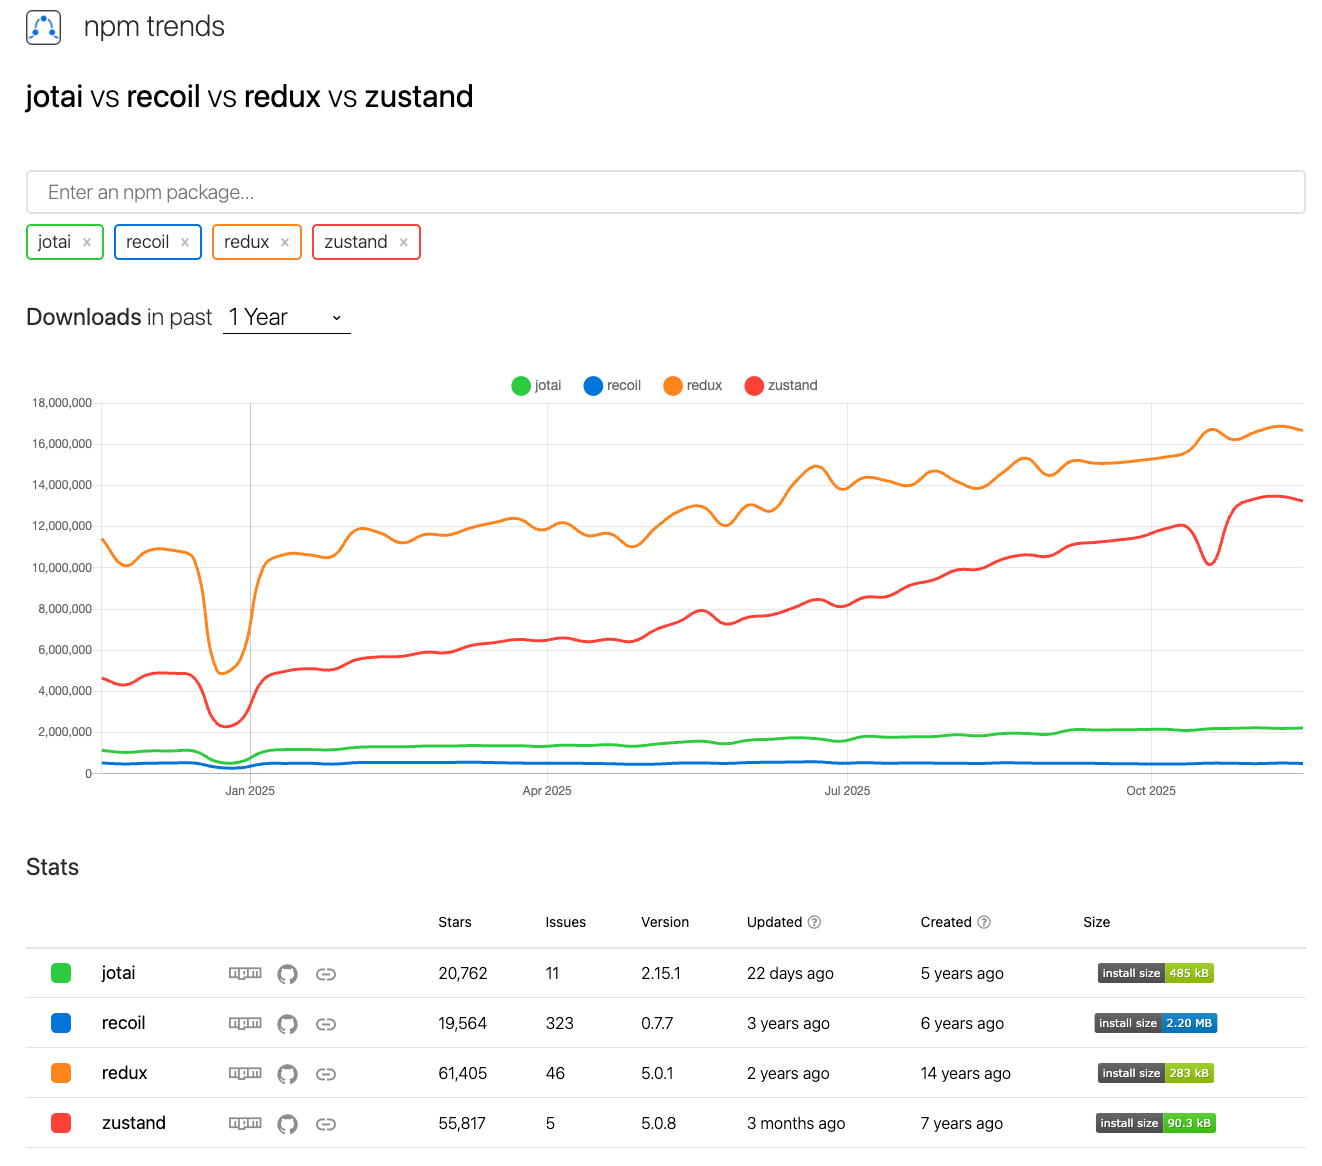Toggle jotai series in chart legend
1322x1166 pixels.
[x=536, y=385]
